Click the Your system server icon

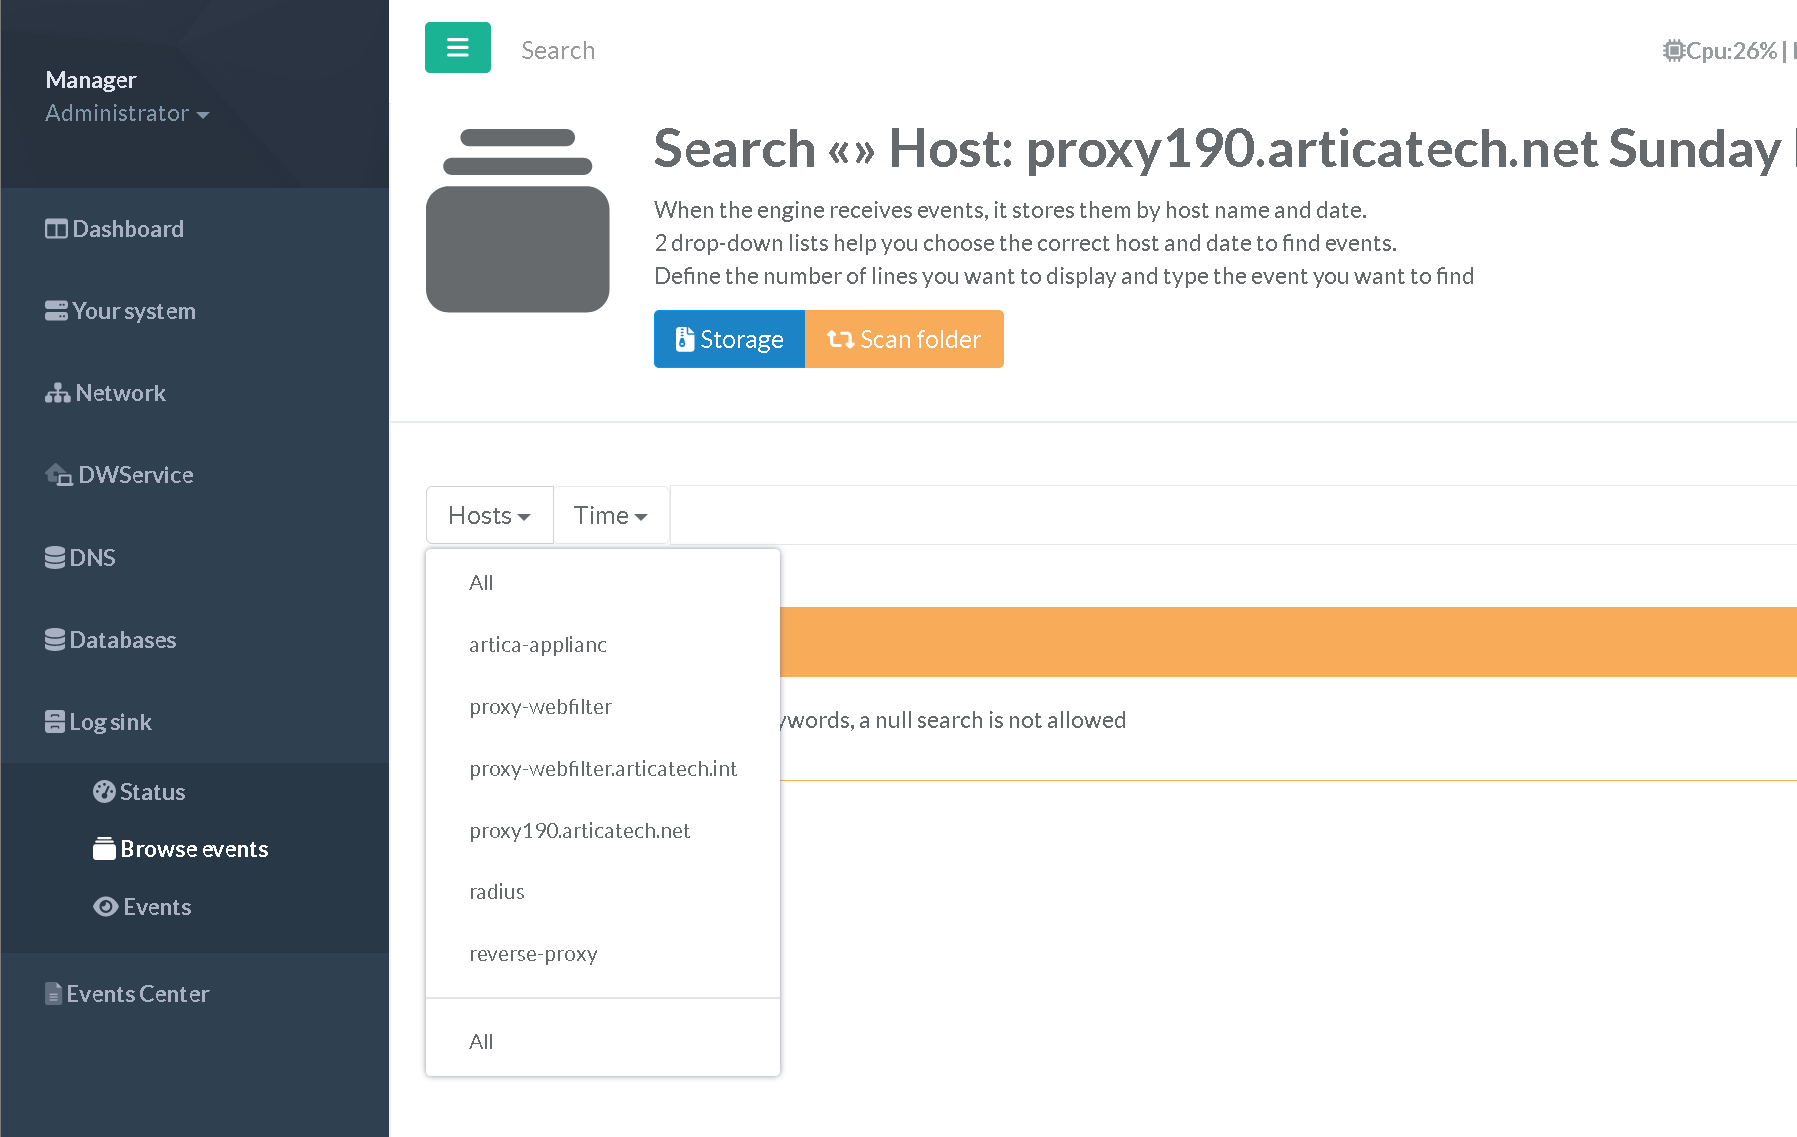56,311
